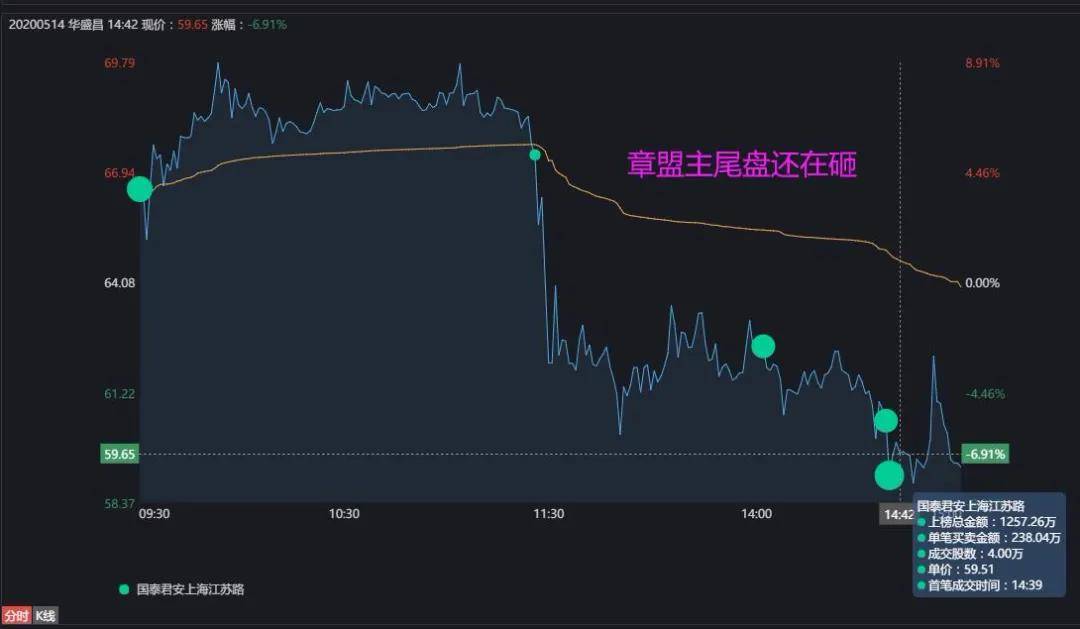Select the 单笔买卖金额 row in tooltip

pyautogui.click(x=988, y=538)
